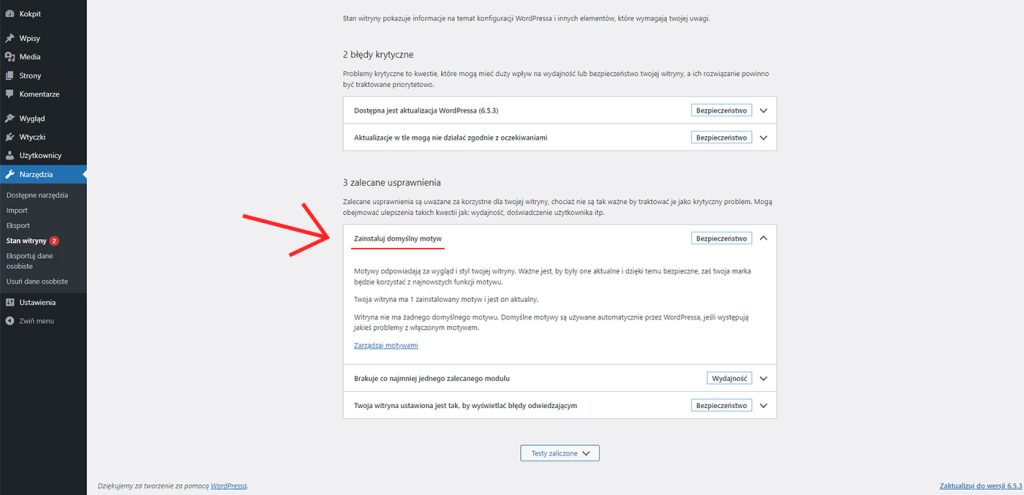Click the Strony pages icon
This screenshot has width=1024, height=495.
point(10,76)
